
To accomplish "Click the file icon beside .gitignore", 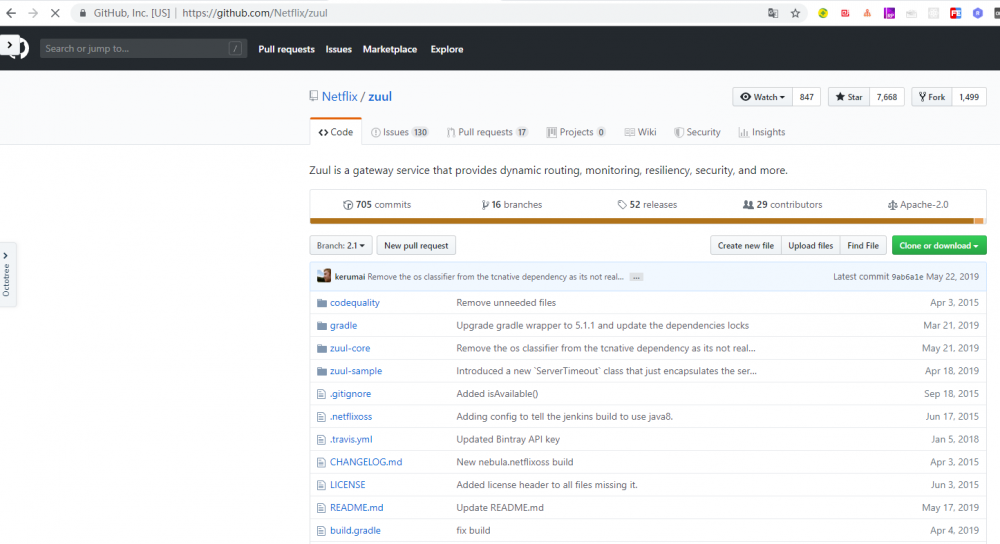I will pyautogui.click(x=322, y=394).
